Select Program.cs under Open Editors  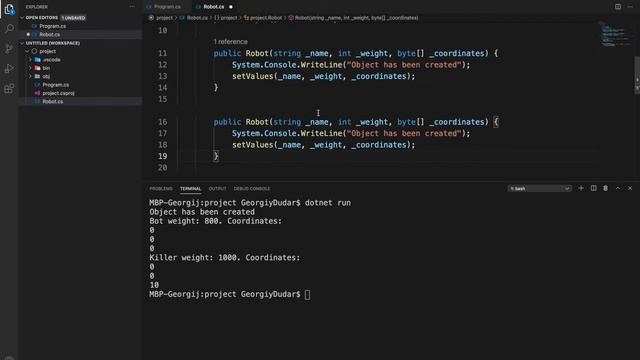tap(52, 26)
